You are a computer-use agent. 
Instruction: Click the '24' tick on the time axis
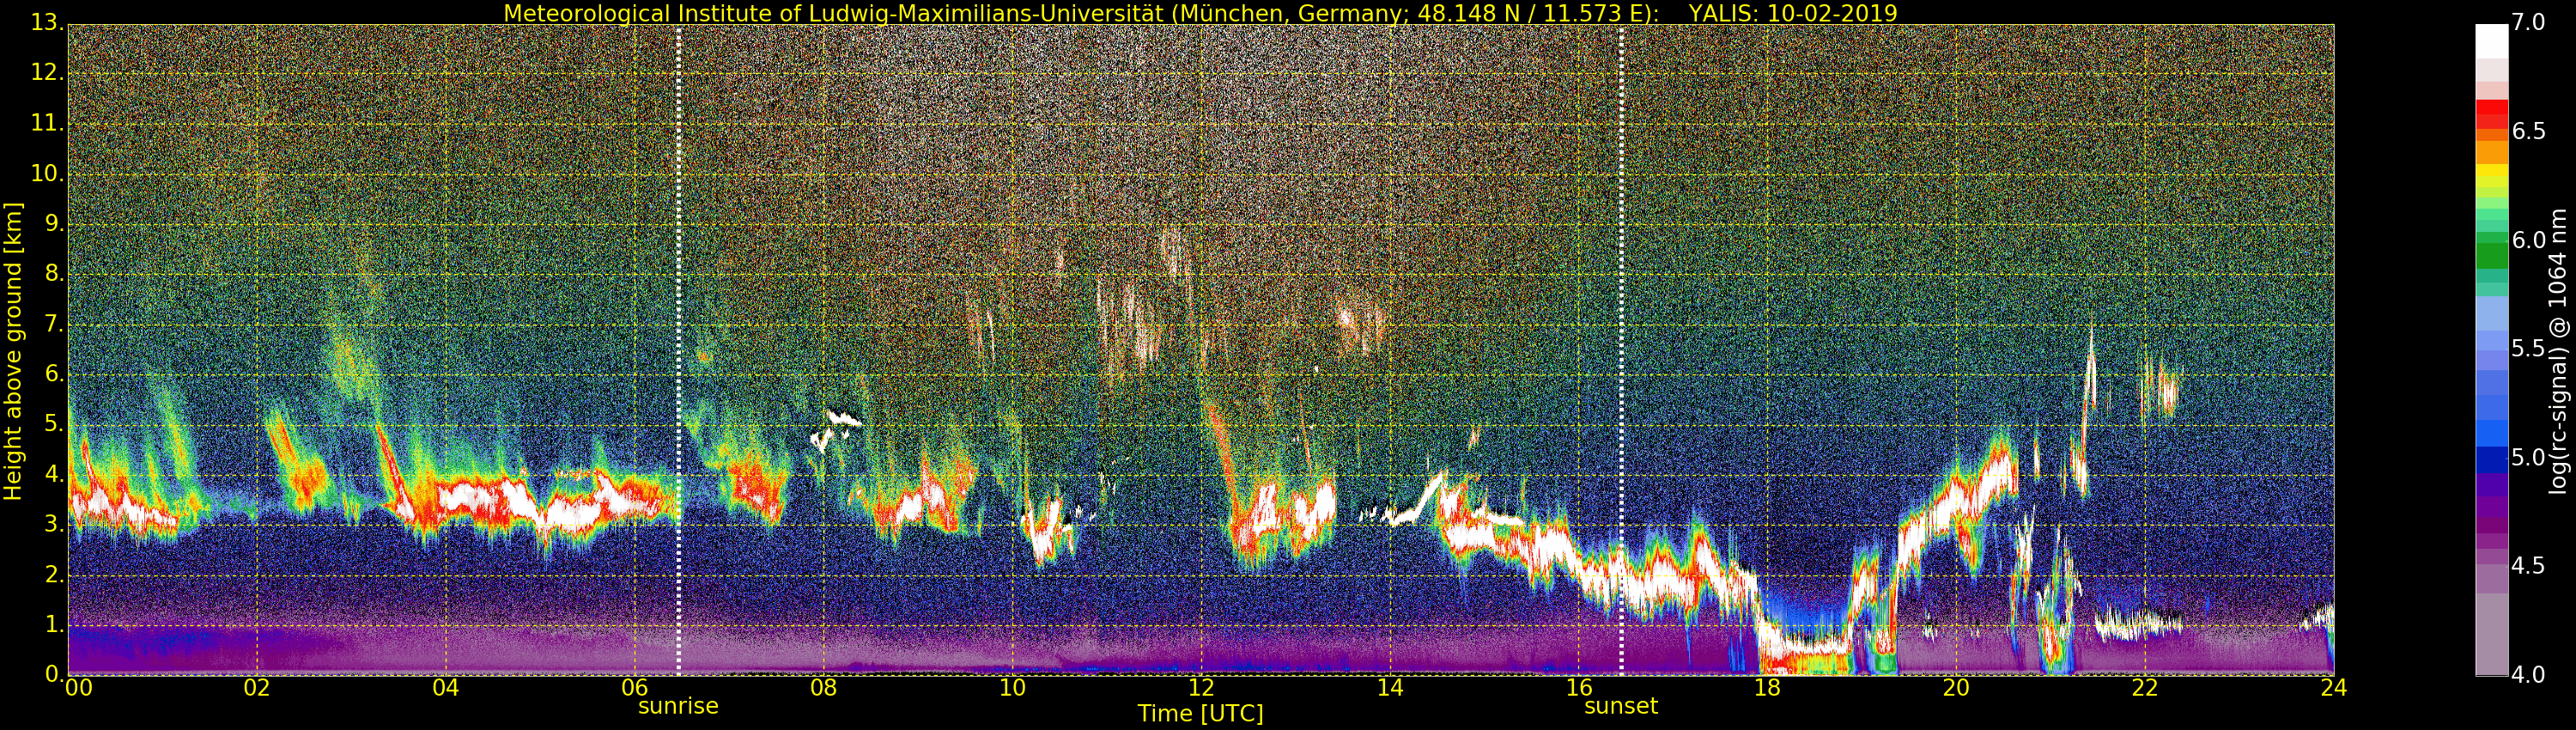(x=2334, y=688)
